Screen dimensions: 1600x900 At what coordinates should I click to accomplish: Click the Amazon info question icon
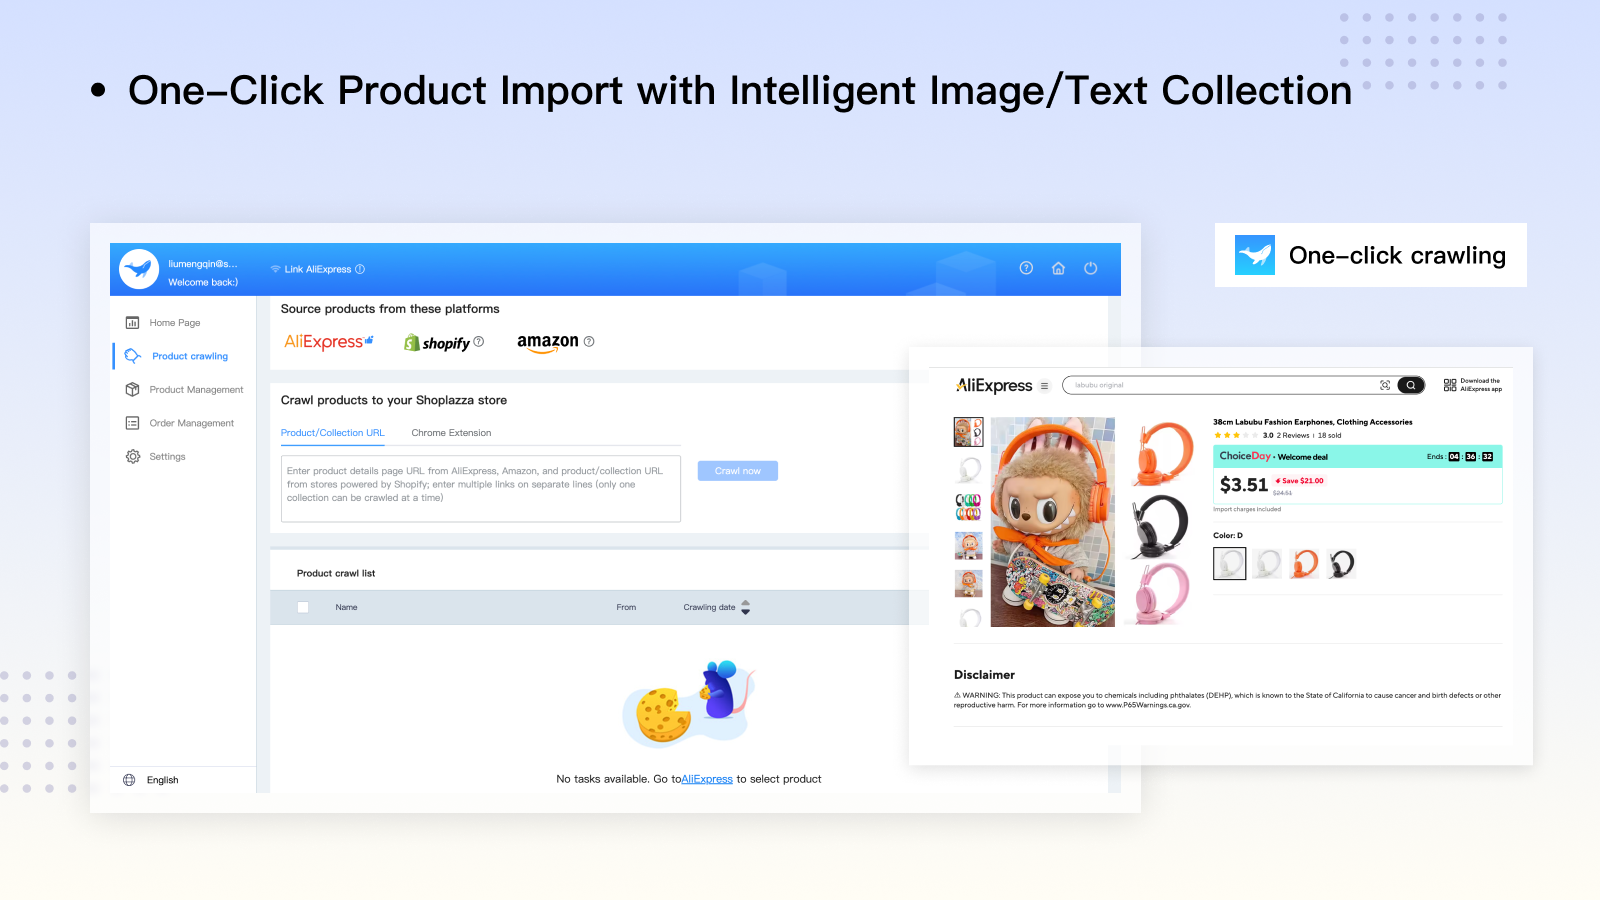click(x=589, y=342)
